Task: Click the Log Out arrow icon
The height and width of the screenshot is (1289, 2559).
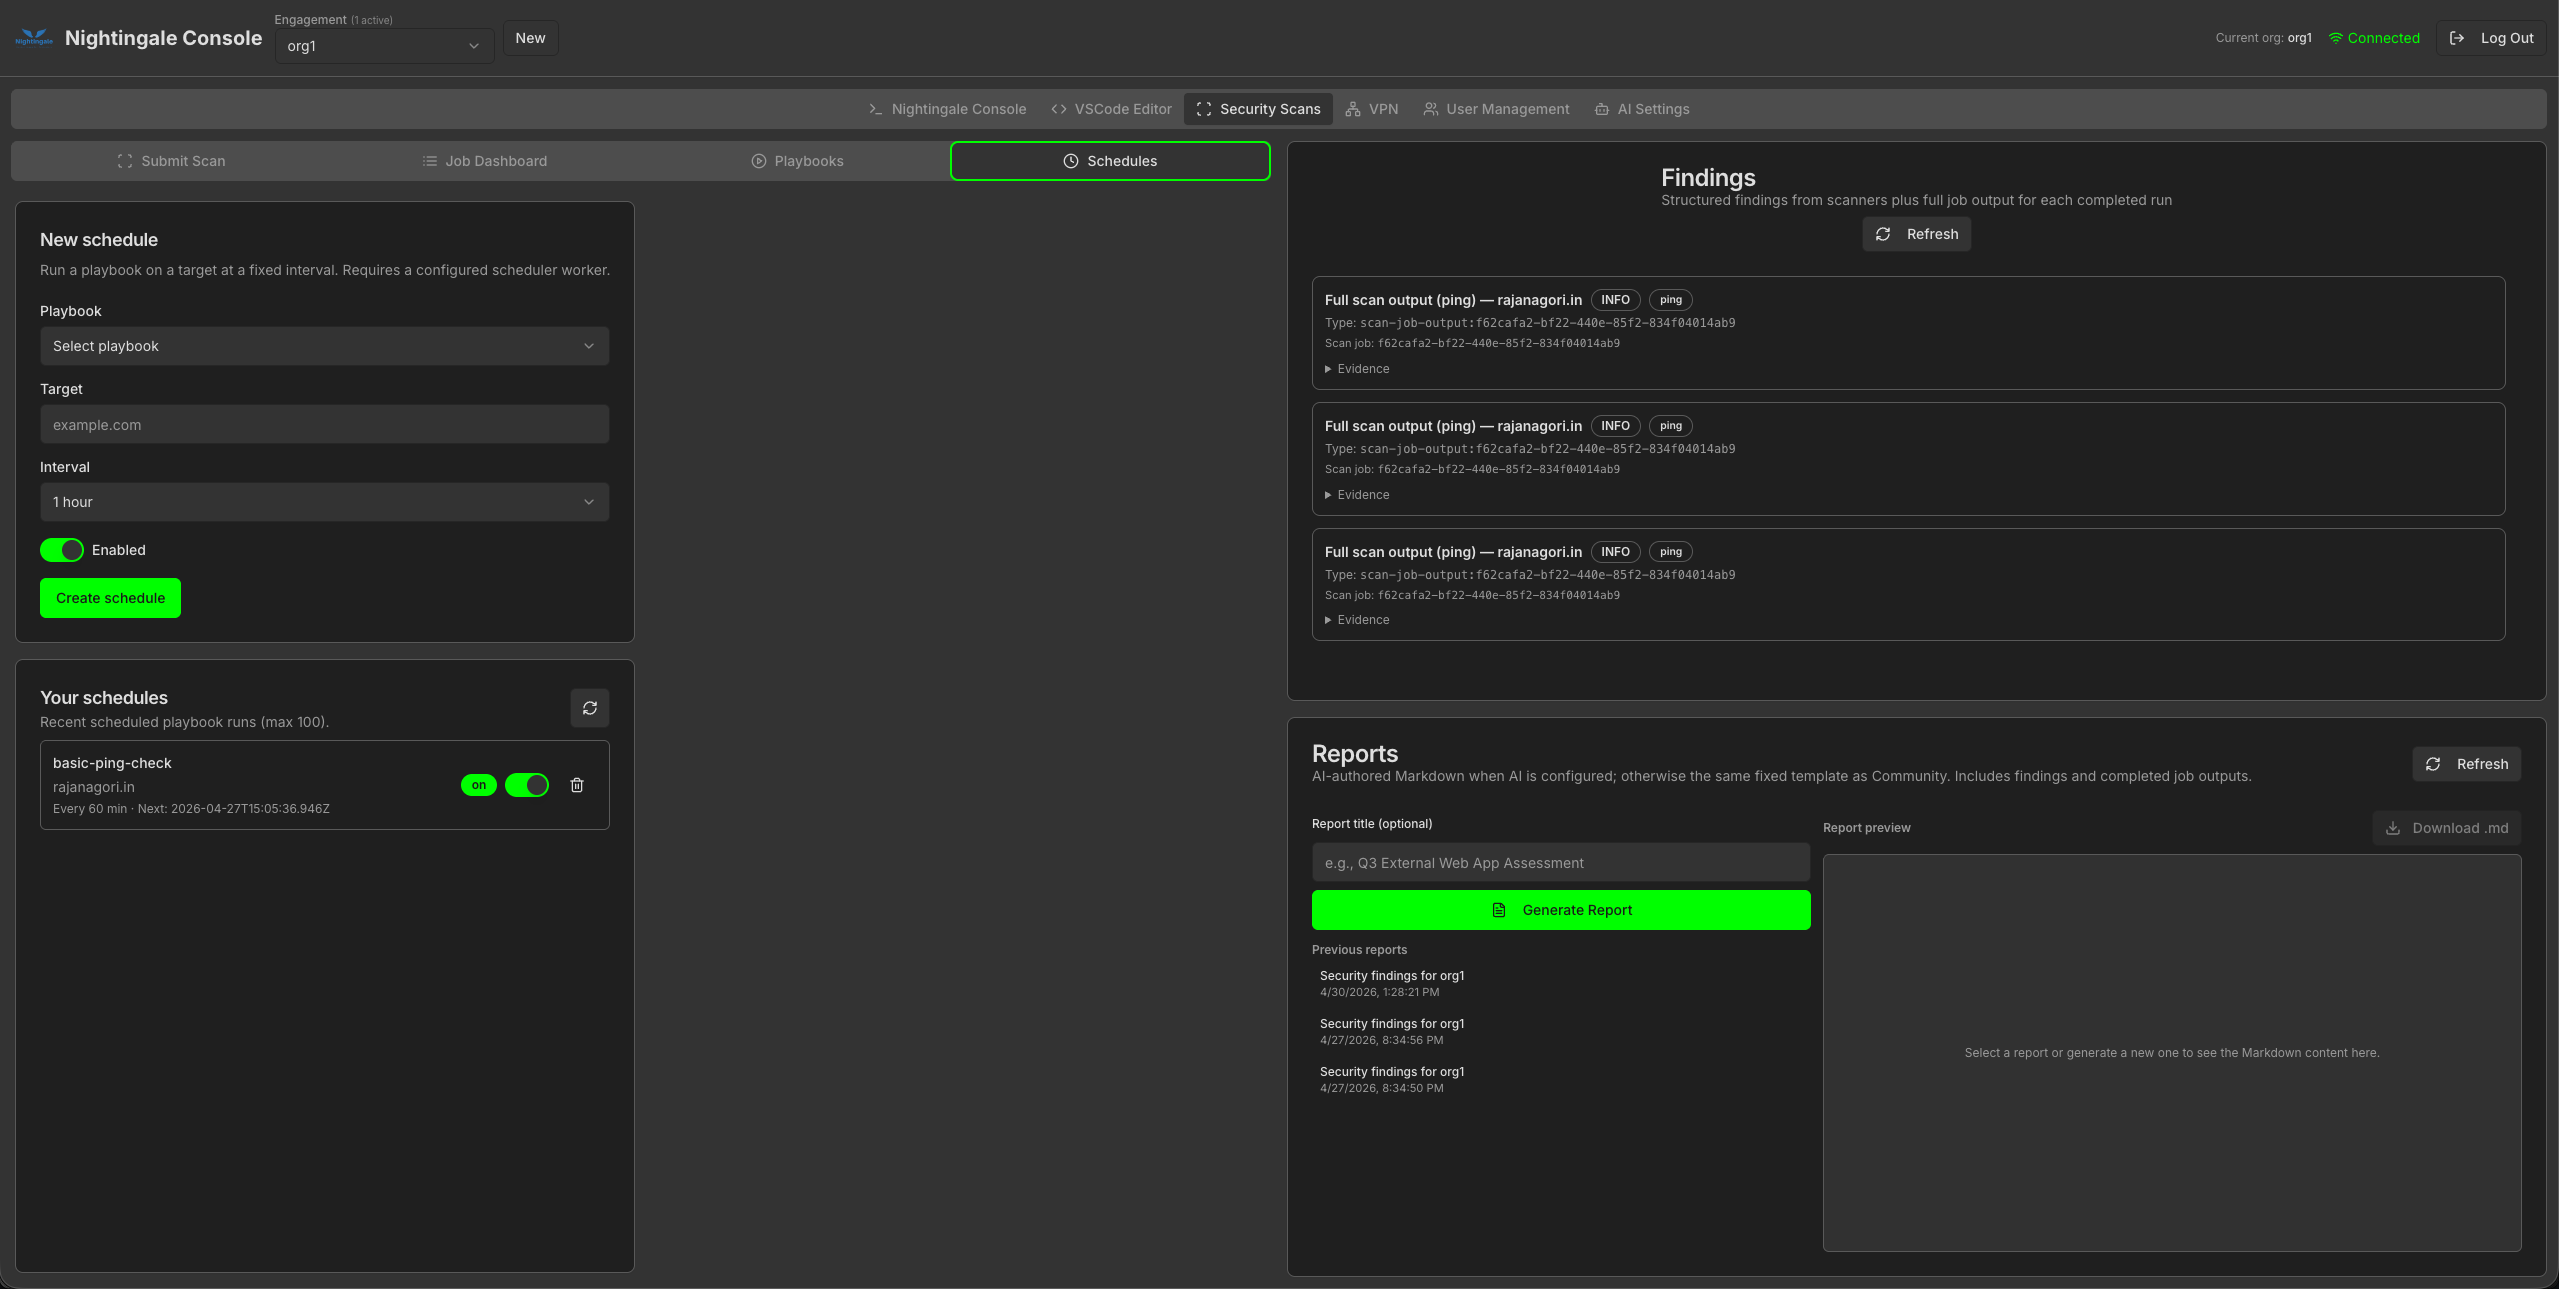Action: pyautogui.click(x=2456, y=38)
